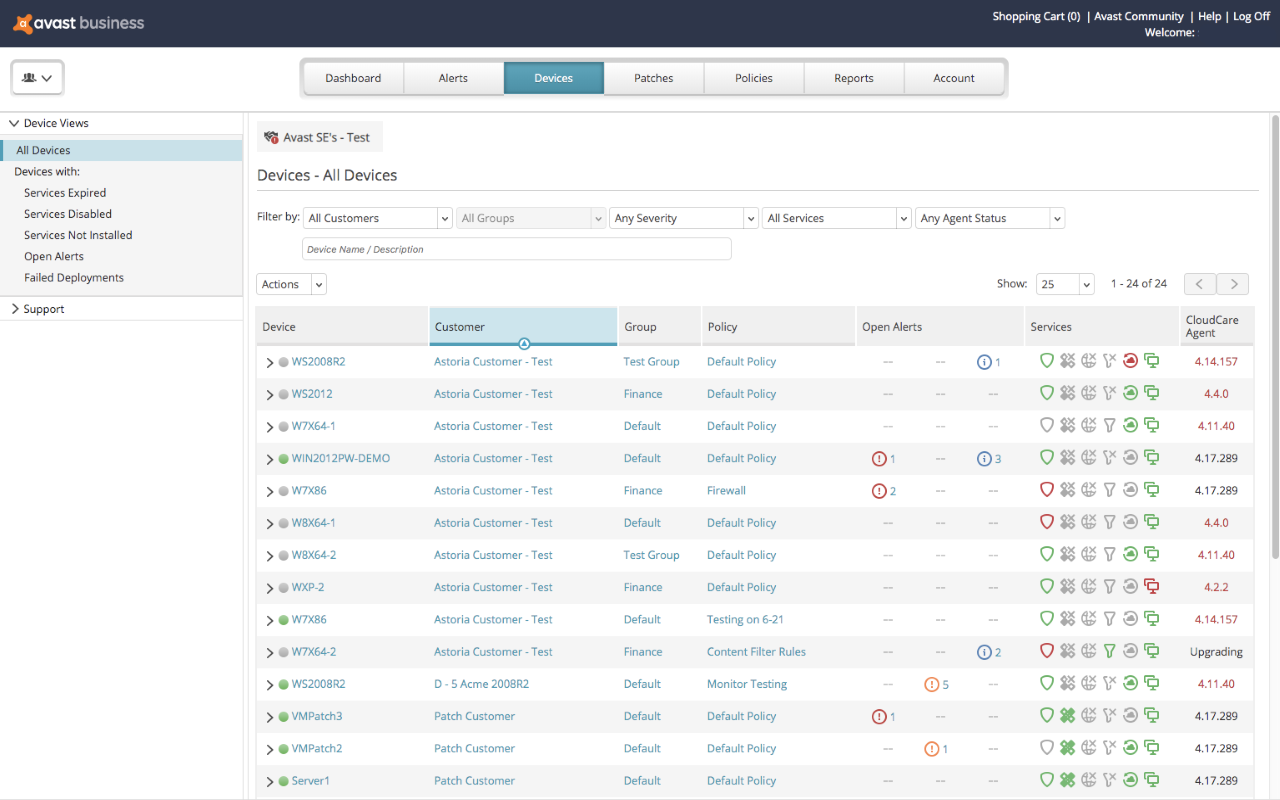Open the info alert icon in WS2008R2 Test Group row

tap(984, 361)
